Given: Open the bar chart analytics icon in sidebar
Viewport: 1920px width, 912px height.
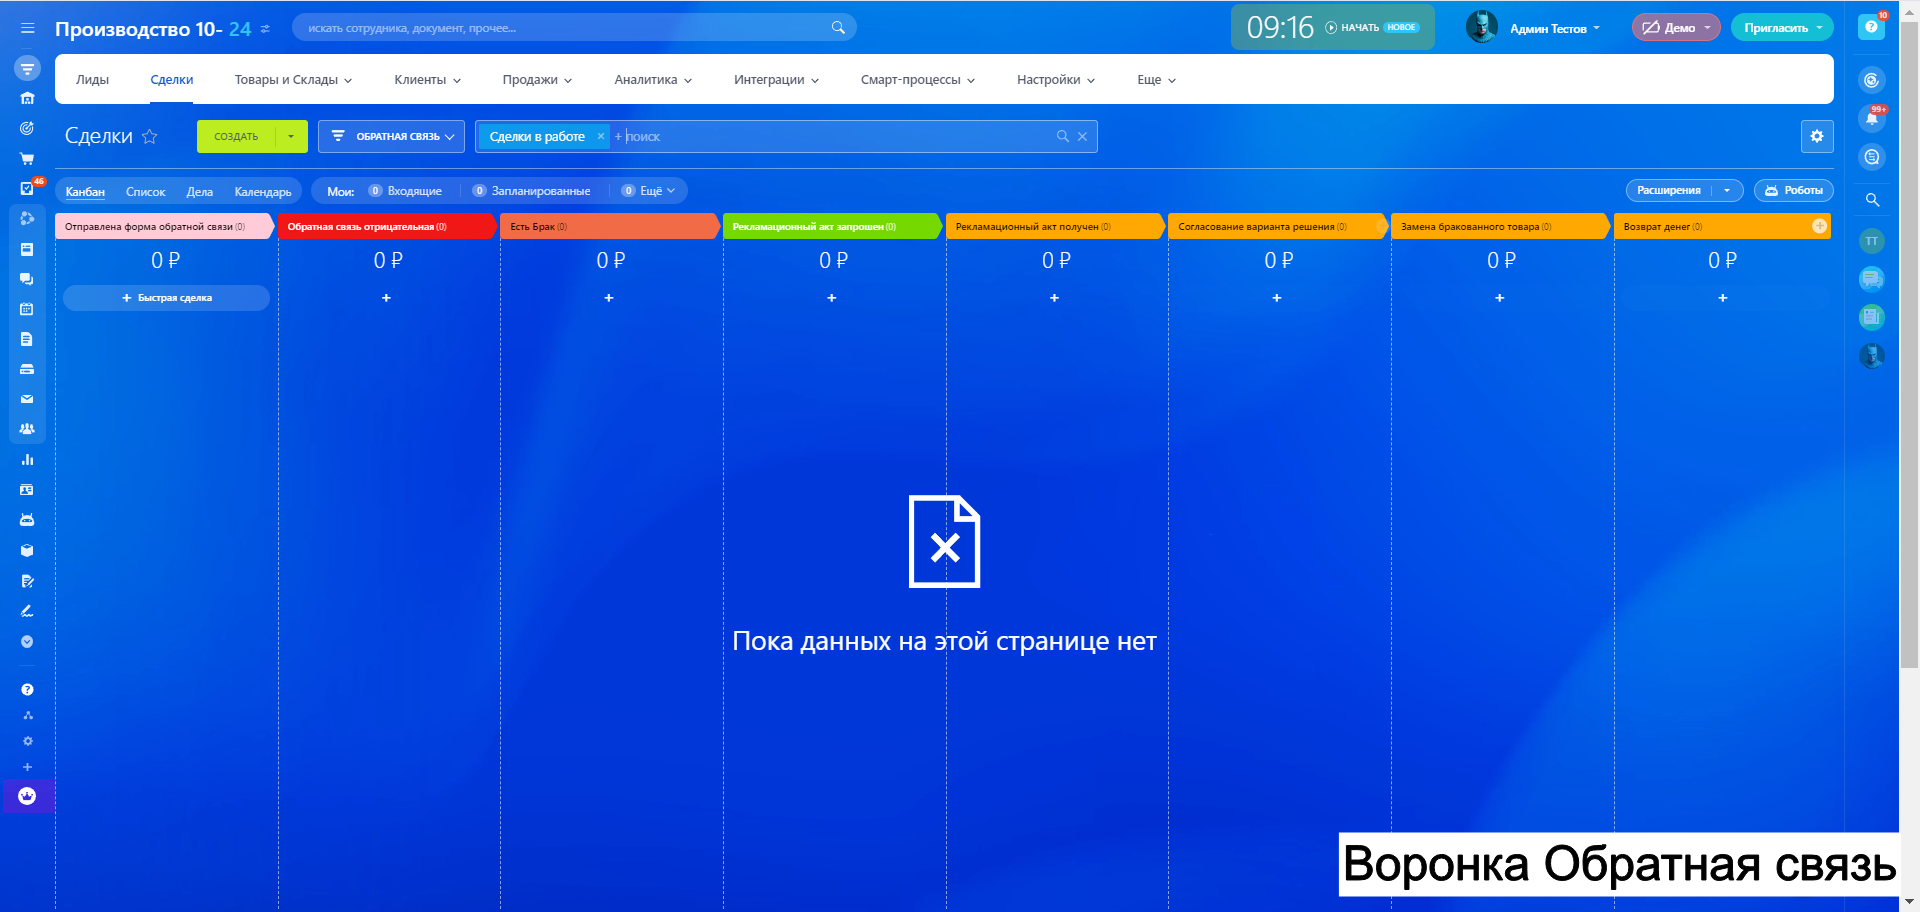Looking at the screenshot, I should [x=27, y=460].
